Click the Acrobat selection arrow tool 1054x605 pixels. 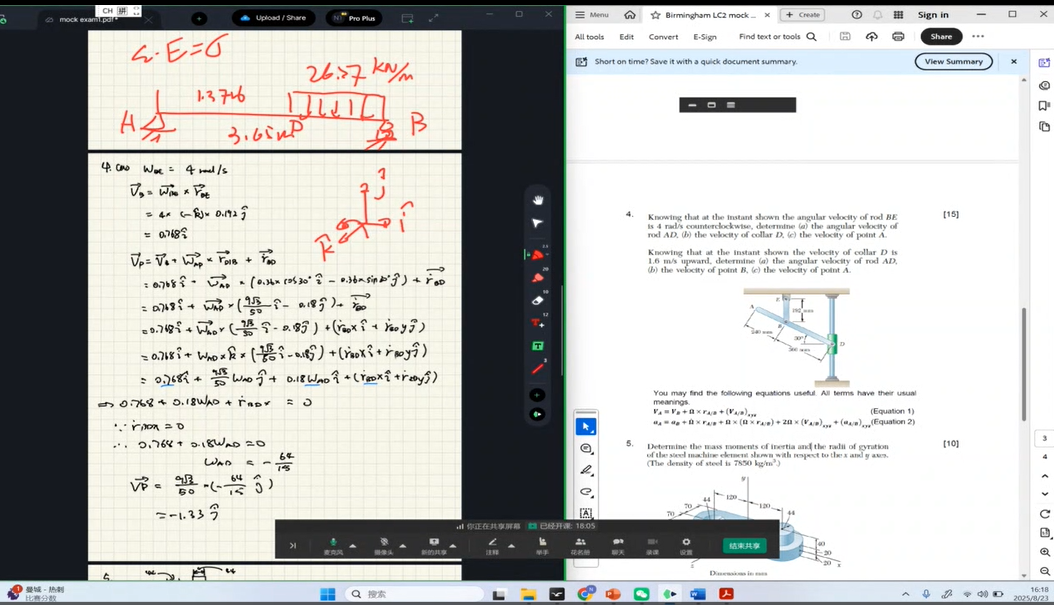click(x=586, y=427)
